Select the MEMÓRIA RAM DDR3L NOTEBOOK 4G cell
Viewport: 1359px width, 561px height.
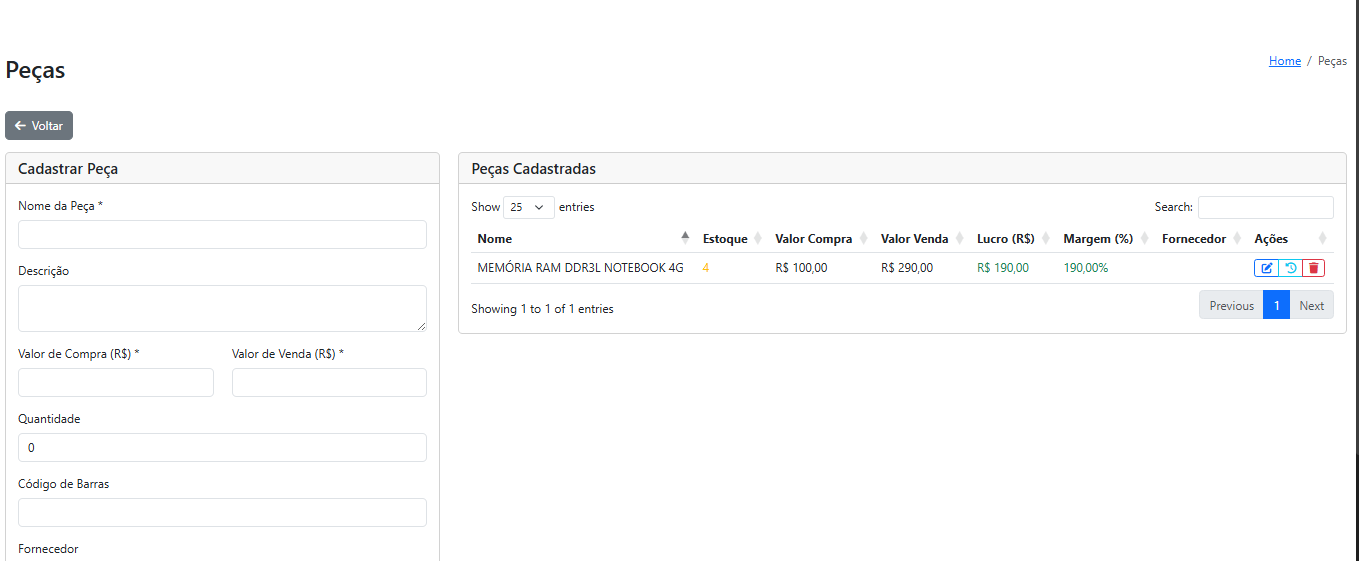point(581,268)
